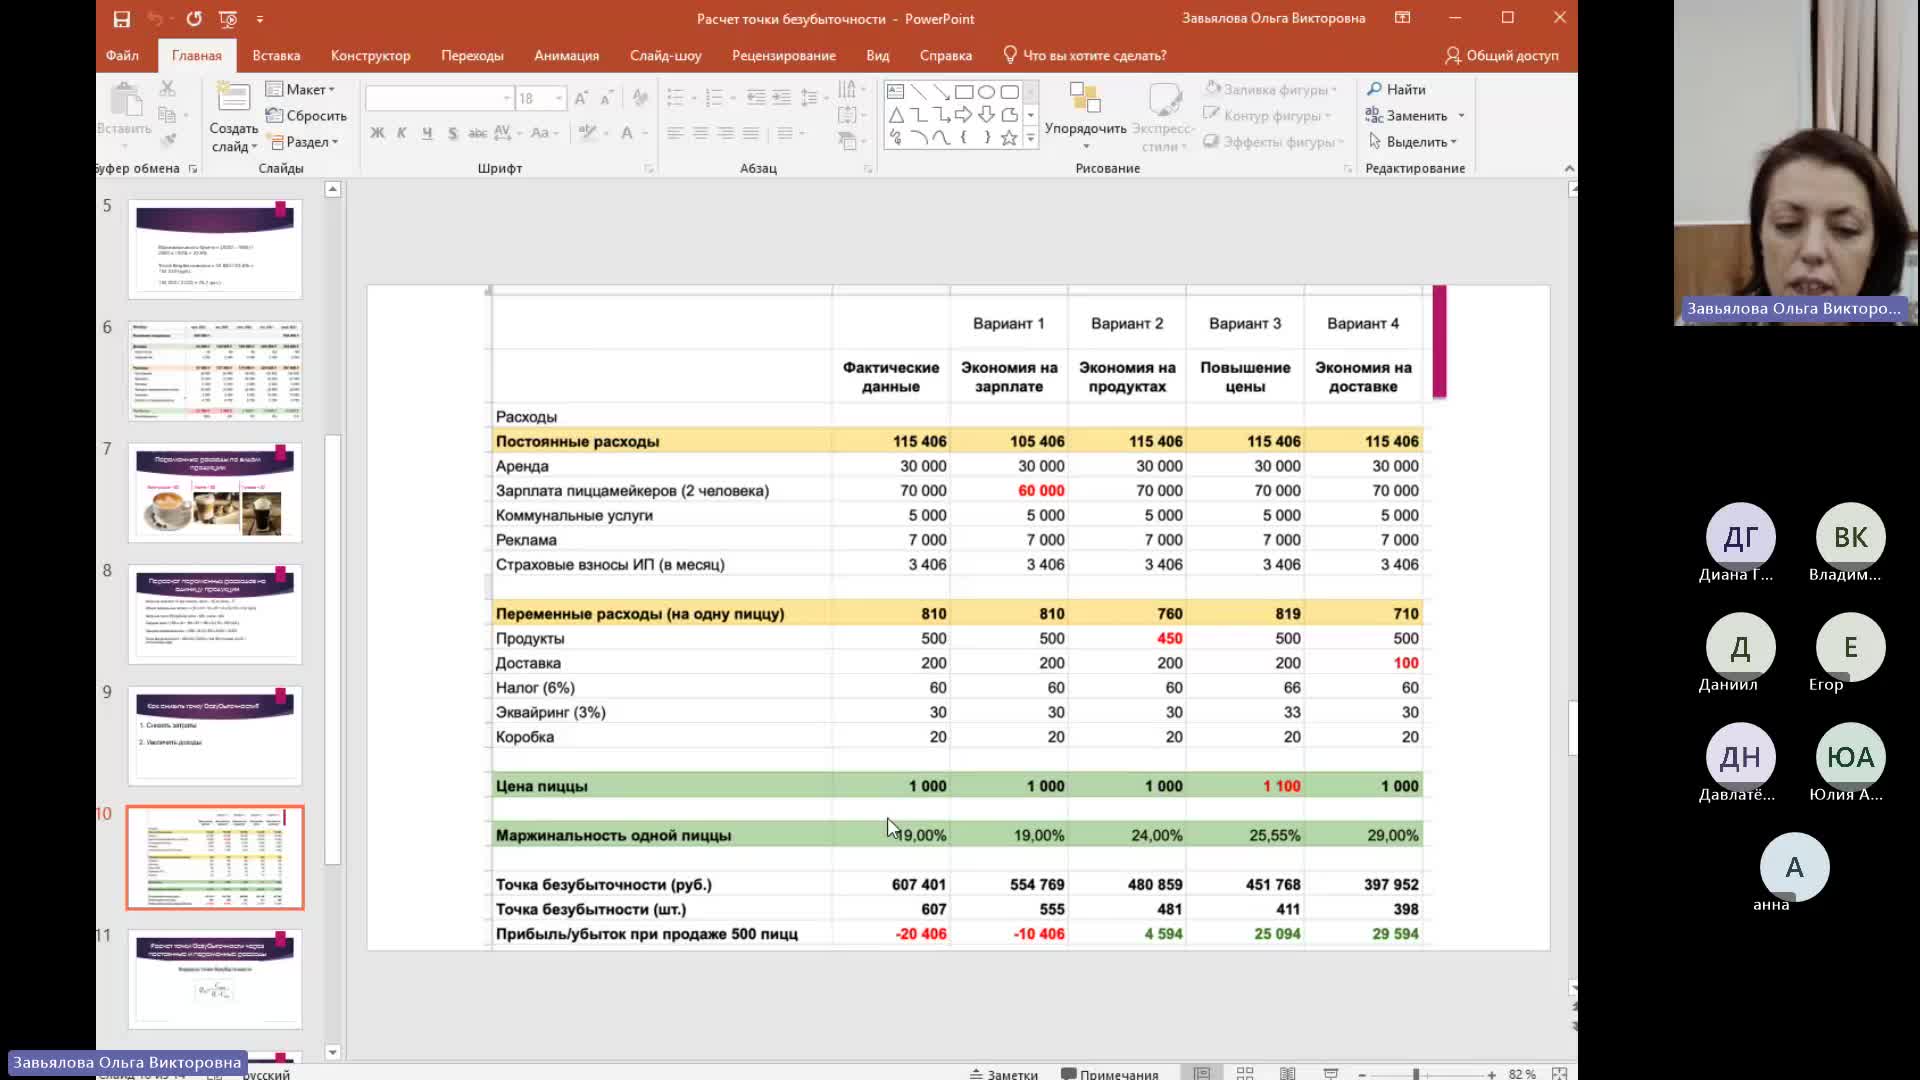Decrease list indent level icon
This screenshot has width=1920, height=1080.
[x=756, y=98]
